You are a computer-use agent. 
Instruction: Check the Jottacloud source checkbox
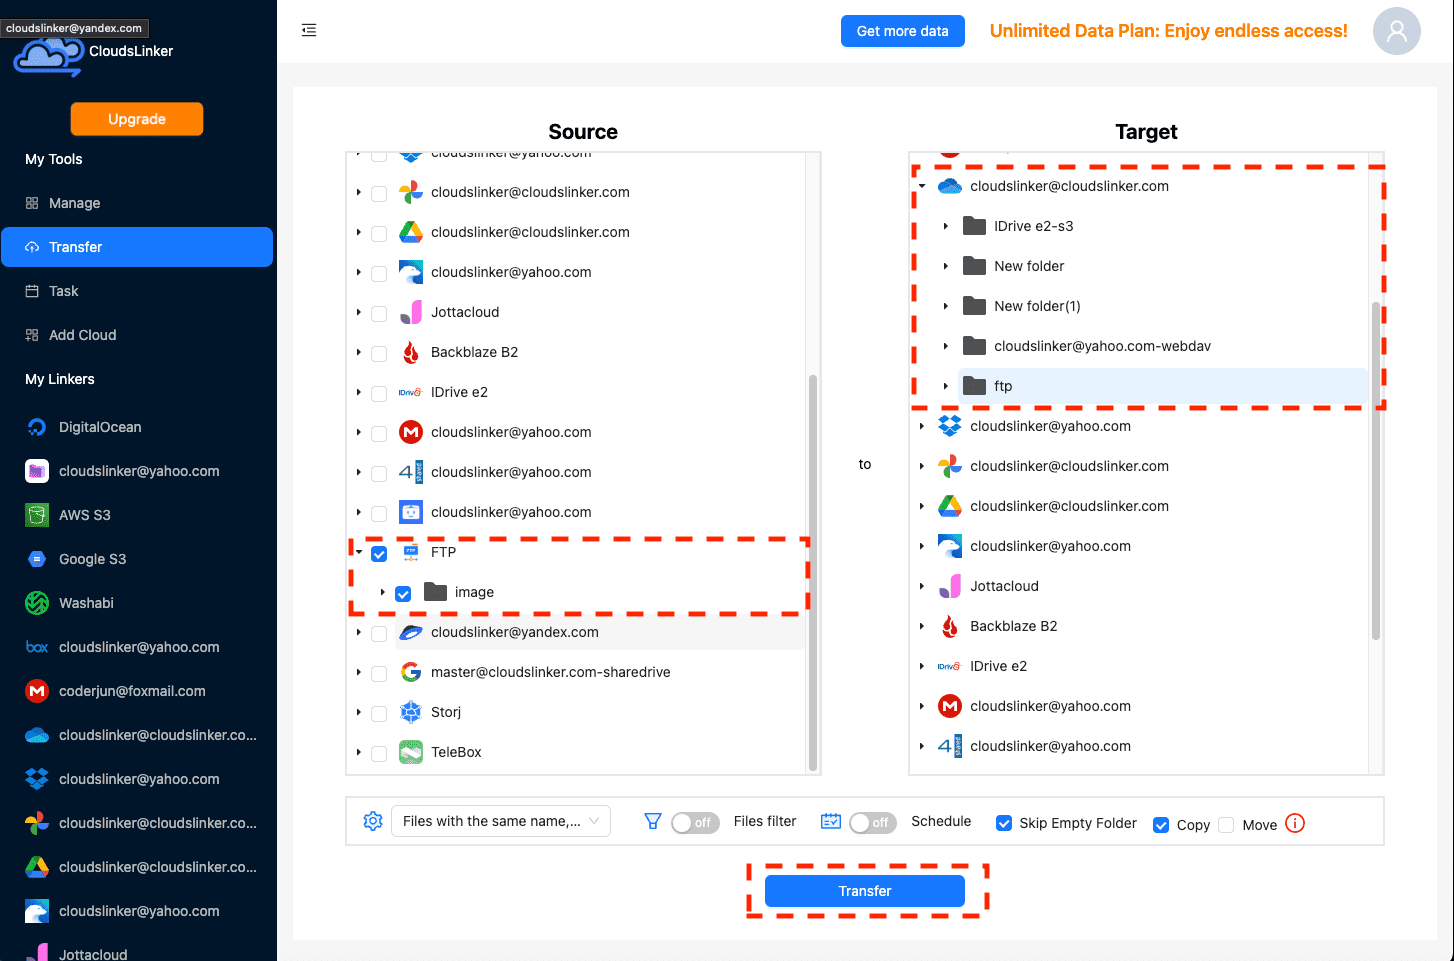(379, 313)
